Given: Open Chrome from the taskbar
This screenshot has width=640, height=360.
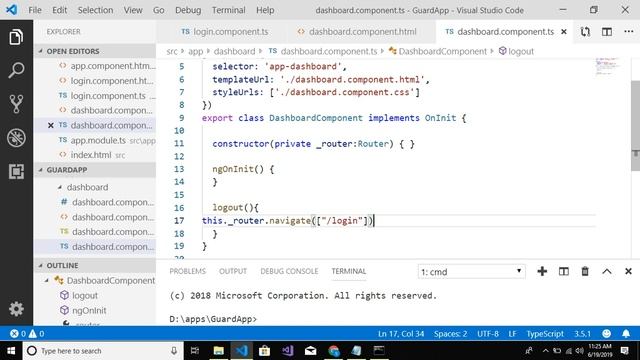Looking at the screenshot, I should coord(334,351).
